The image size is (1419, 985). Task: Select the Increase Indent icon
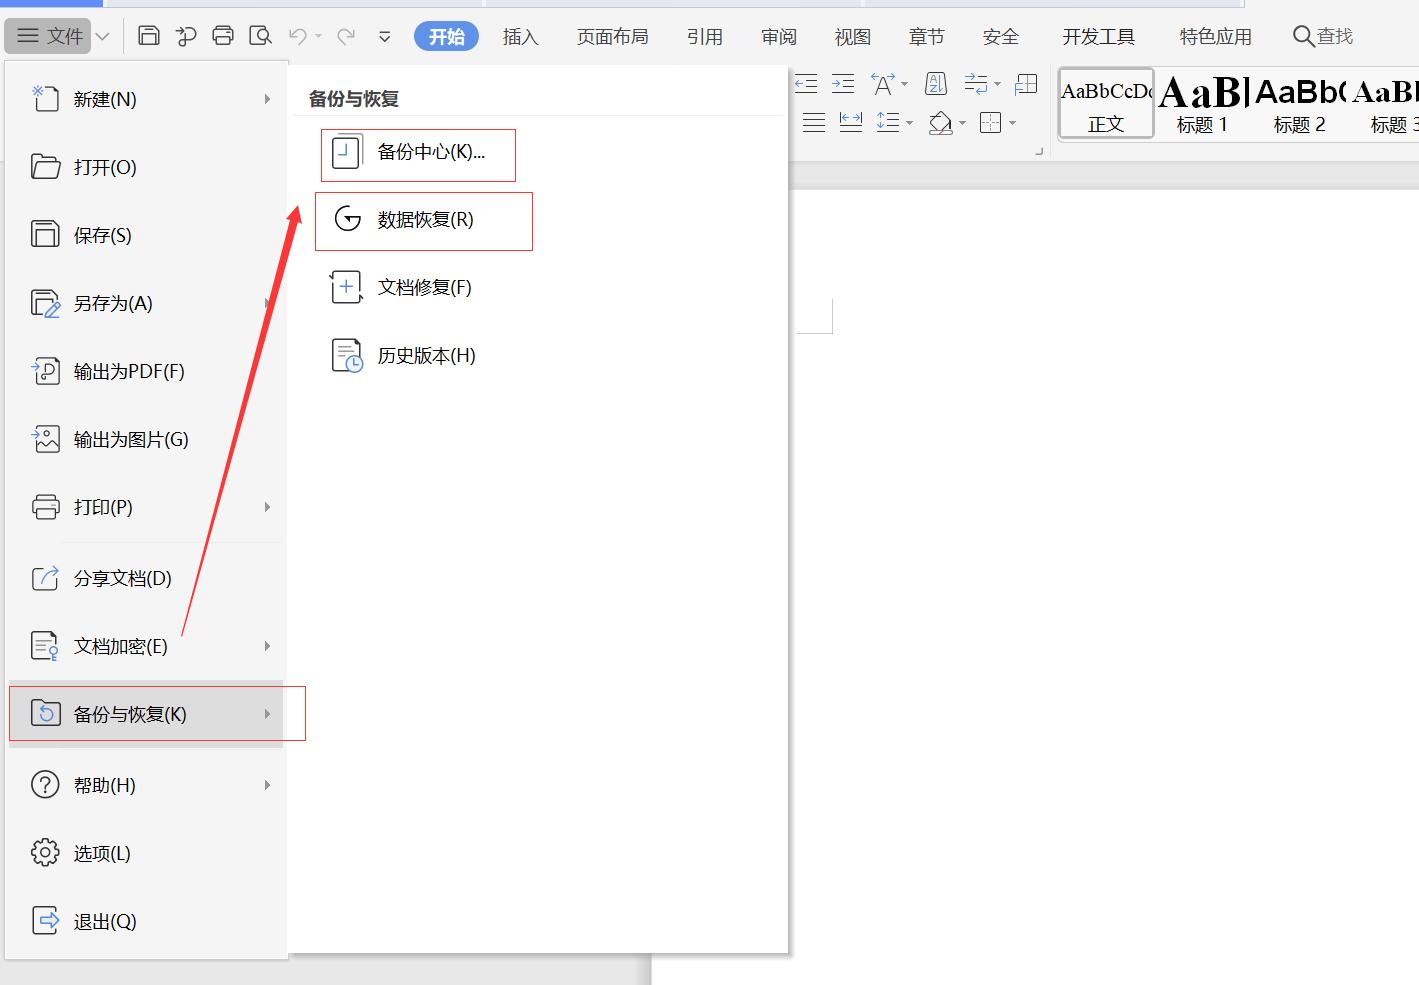(x=843, y=84)
